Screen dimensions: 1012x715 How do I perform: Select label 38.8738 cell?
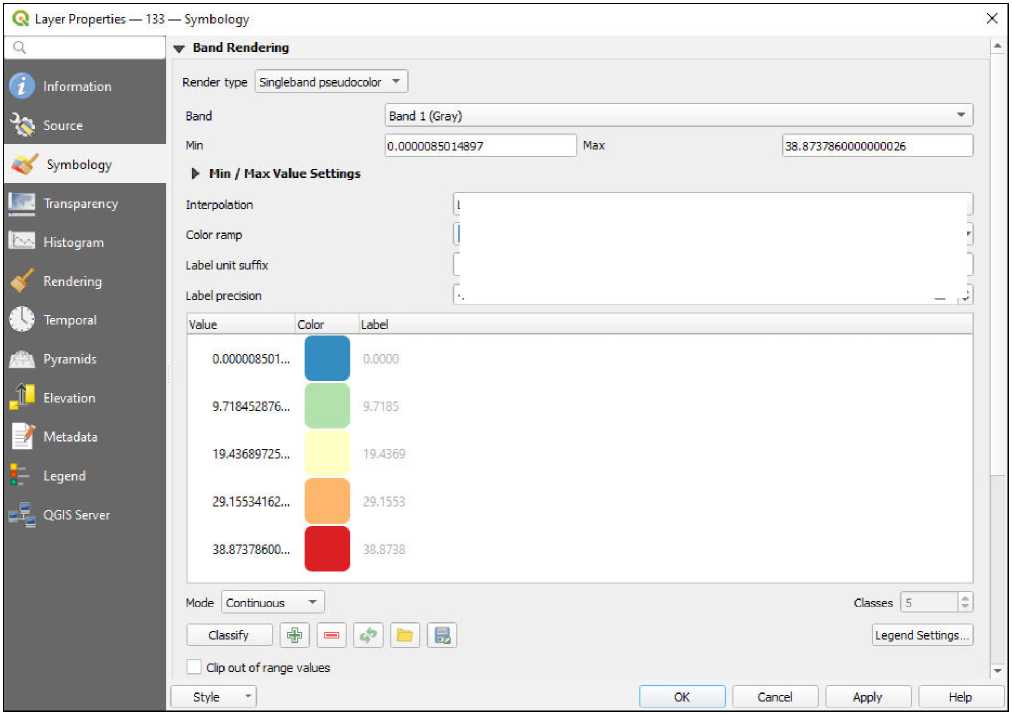pos(384,550)
